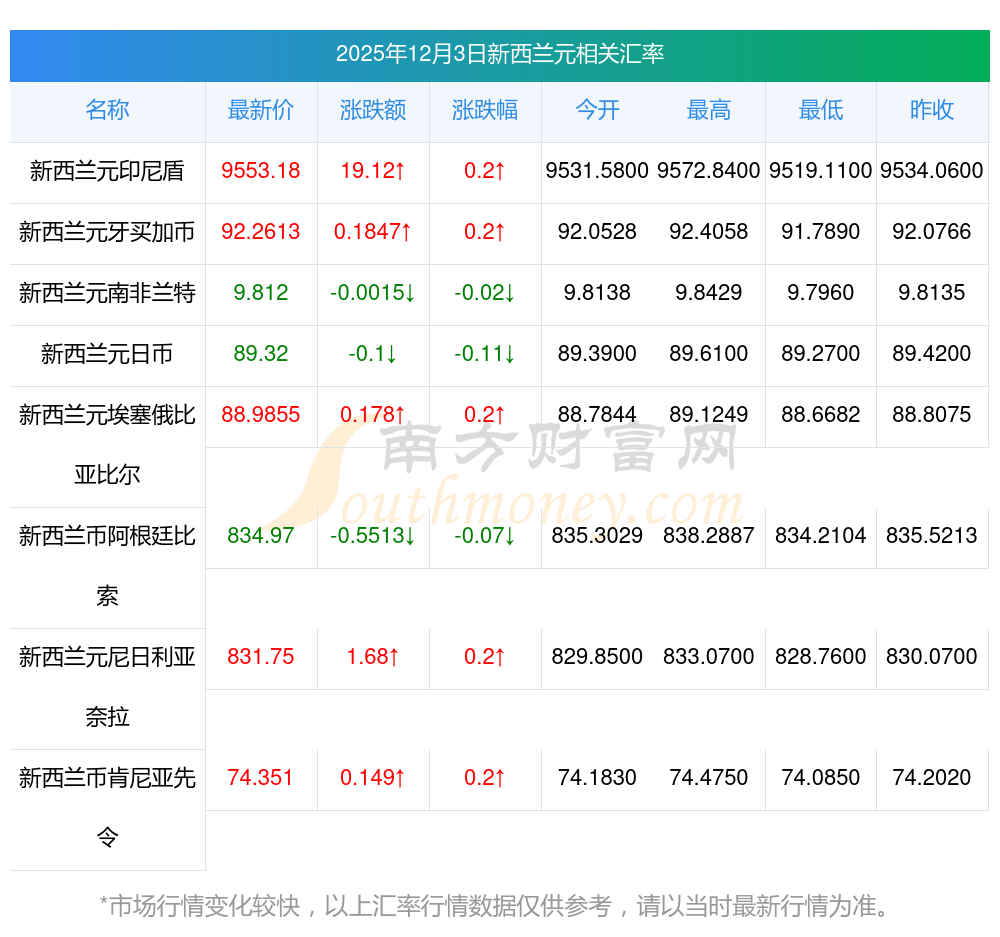The width and height of the screenshot is (1000, 937).
Task: Select the 最高 column header
Action: pyautogui.click(x=709, y=111)
